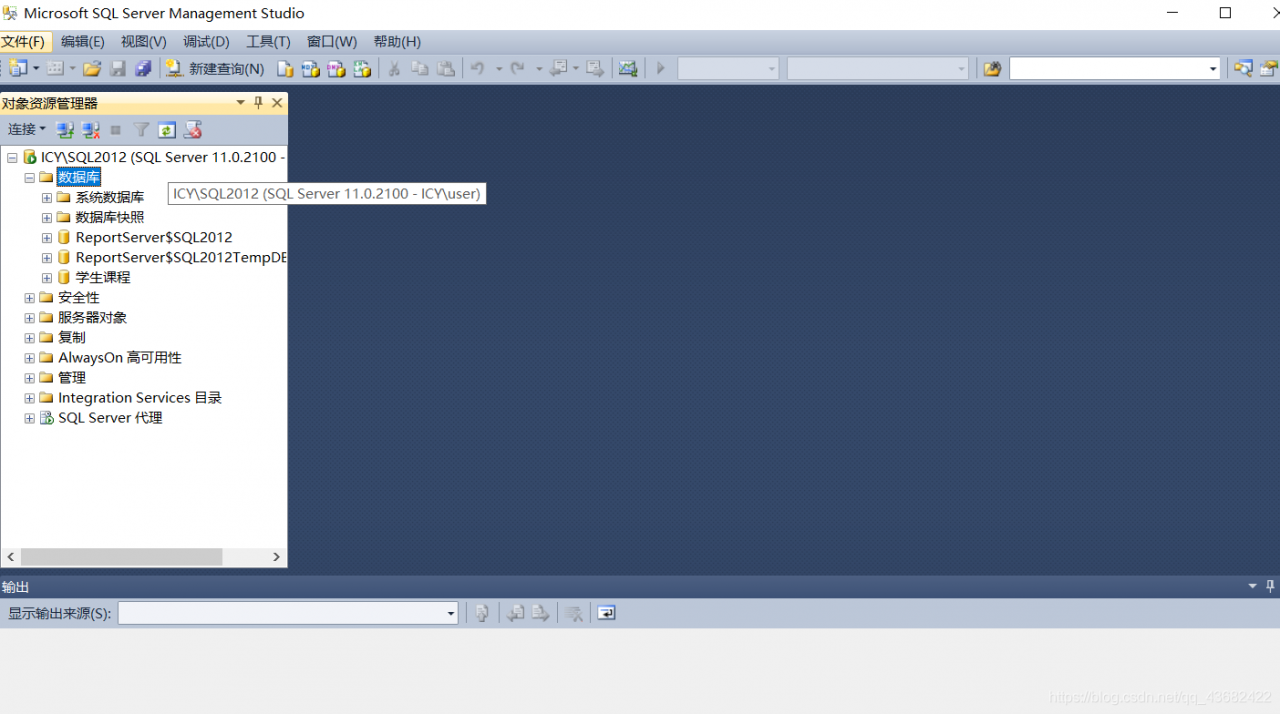Select the AlwaysOn 高可用性 folder
The image size is (1280, 714).
pos(120,357)
